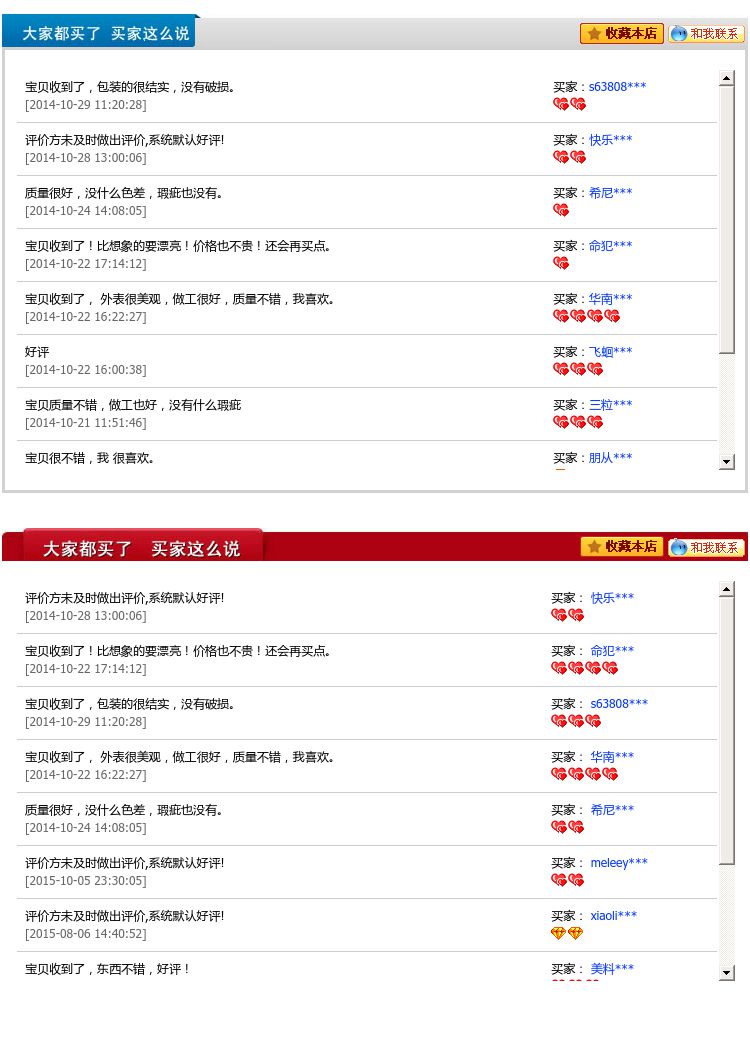750x1042 pixels.
Task: Open buyer 美料*** link
Action: (612, 969)
